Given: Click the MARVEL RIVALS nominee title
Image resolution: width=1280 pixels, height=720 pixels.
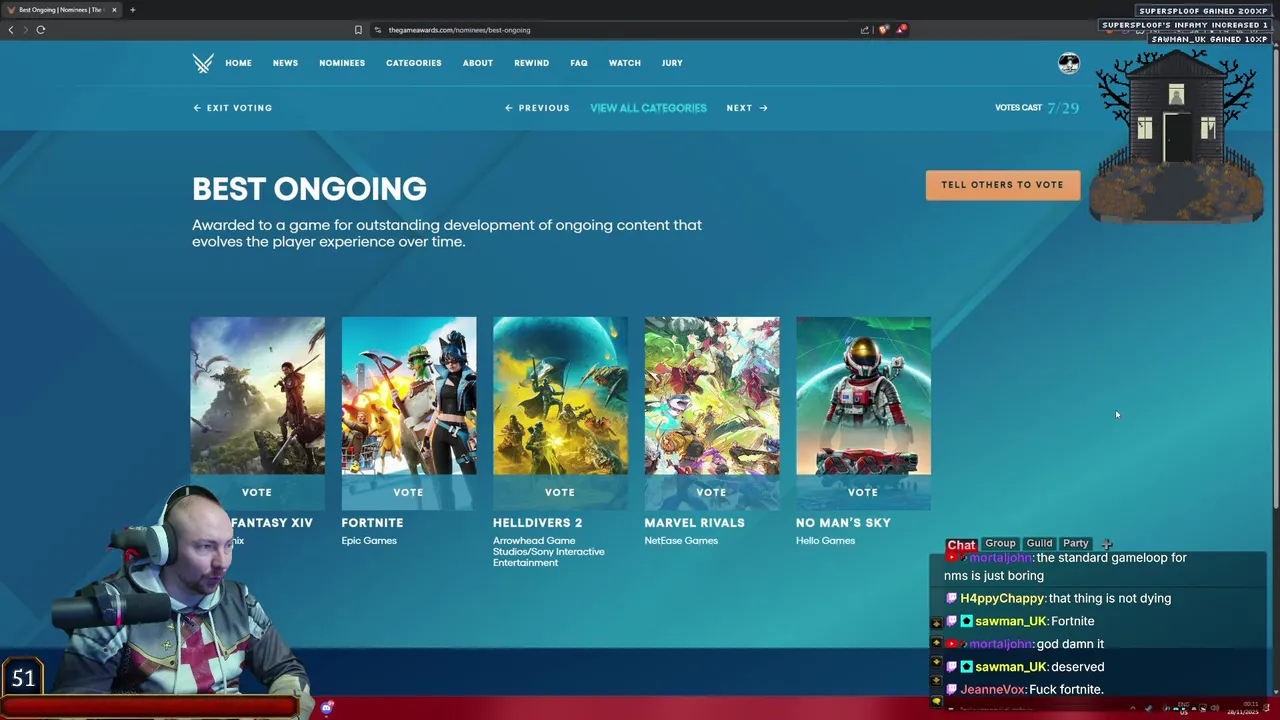Looking at the screenshot, I should pyautogui.click(x=694, y=523).
